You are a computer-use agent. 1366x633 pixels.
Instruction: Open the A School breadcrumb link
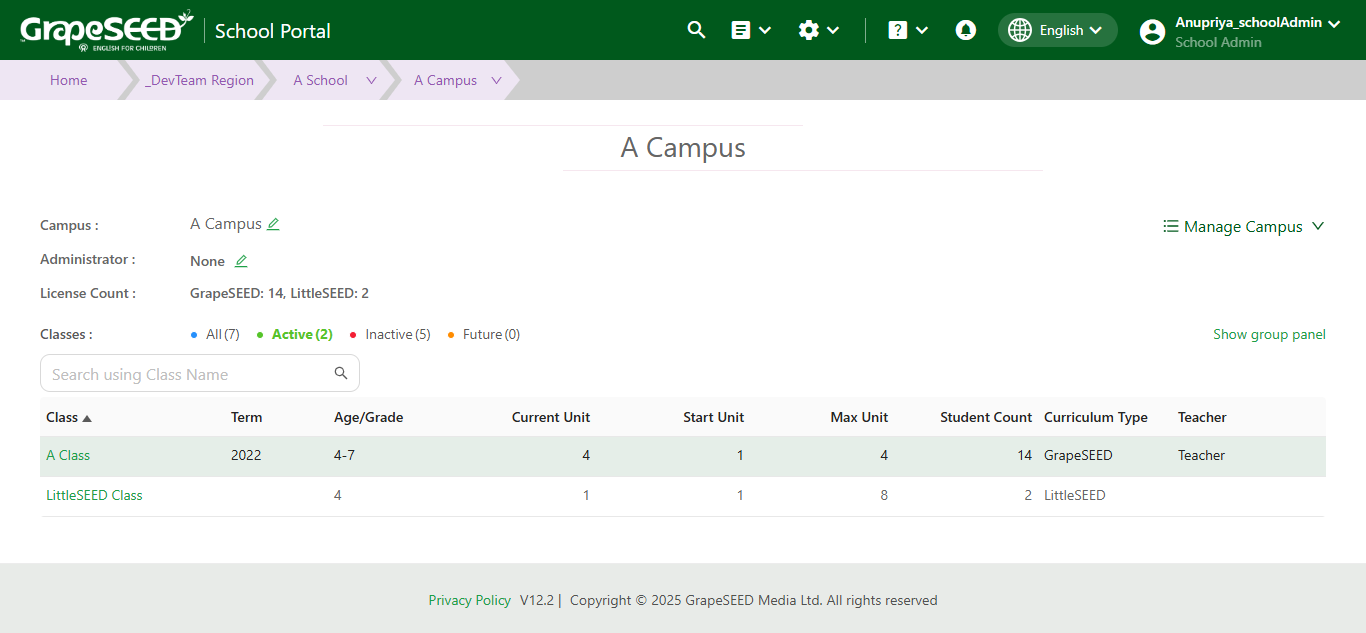[320, 80]
